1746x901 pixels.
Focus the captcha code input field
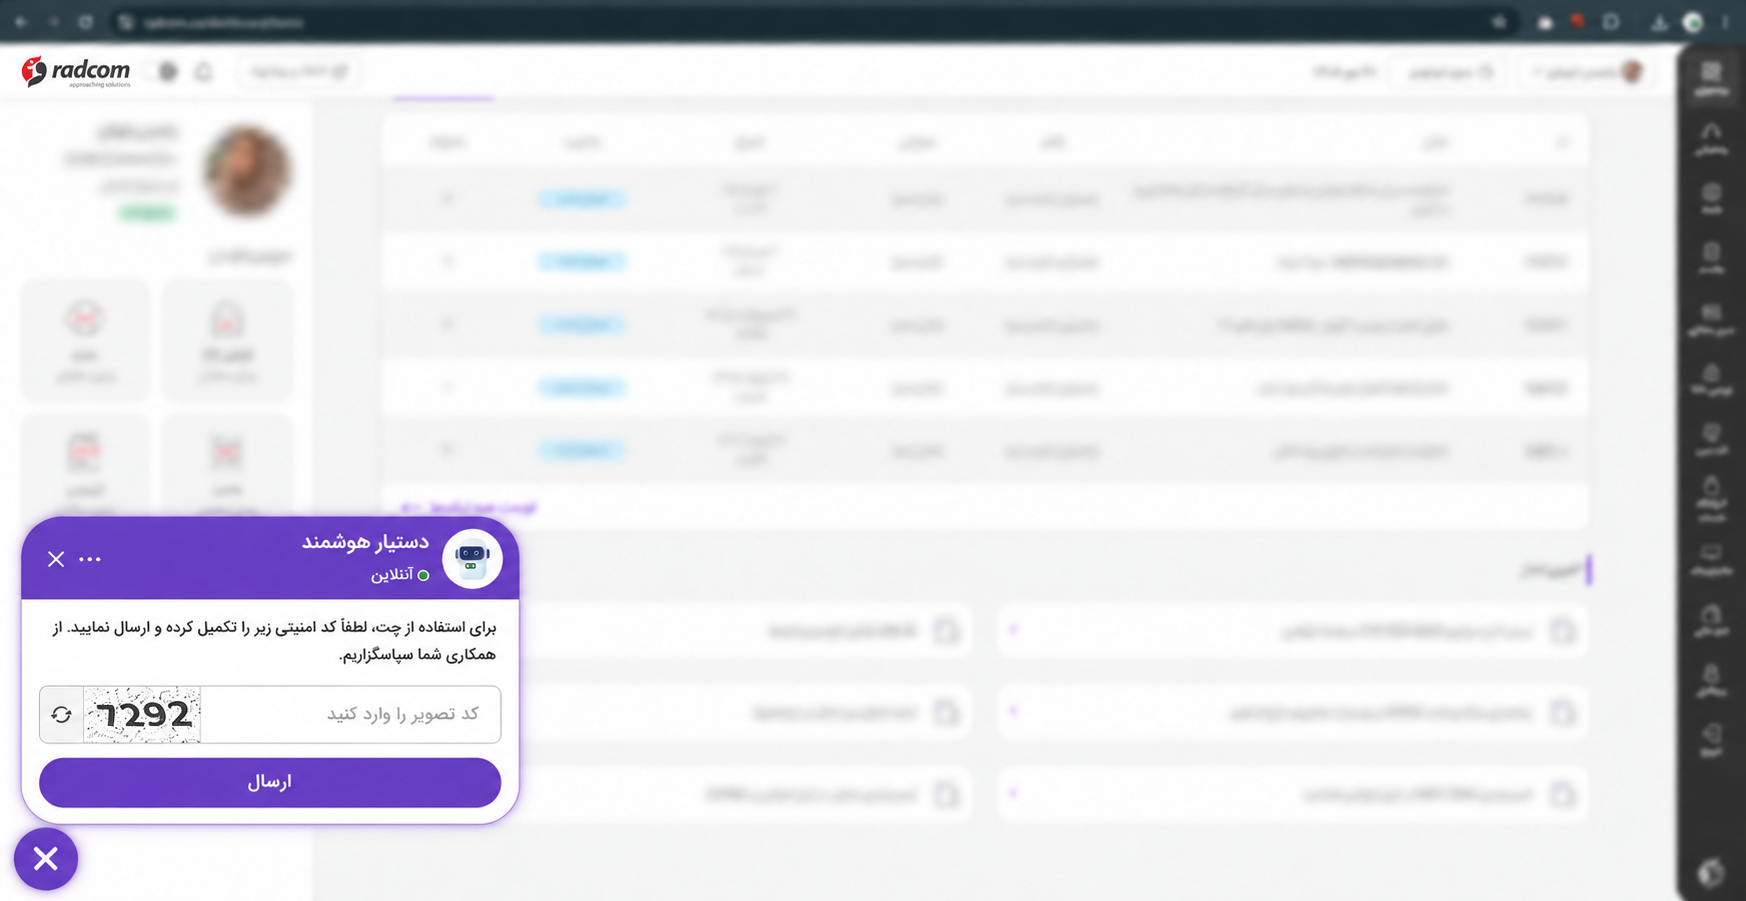(x=350, y=715)
